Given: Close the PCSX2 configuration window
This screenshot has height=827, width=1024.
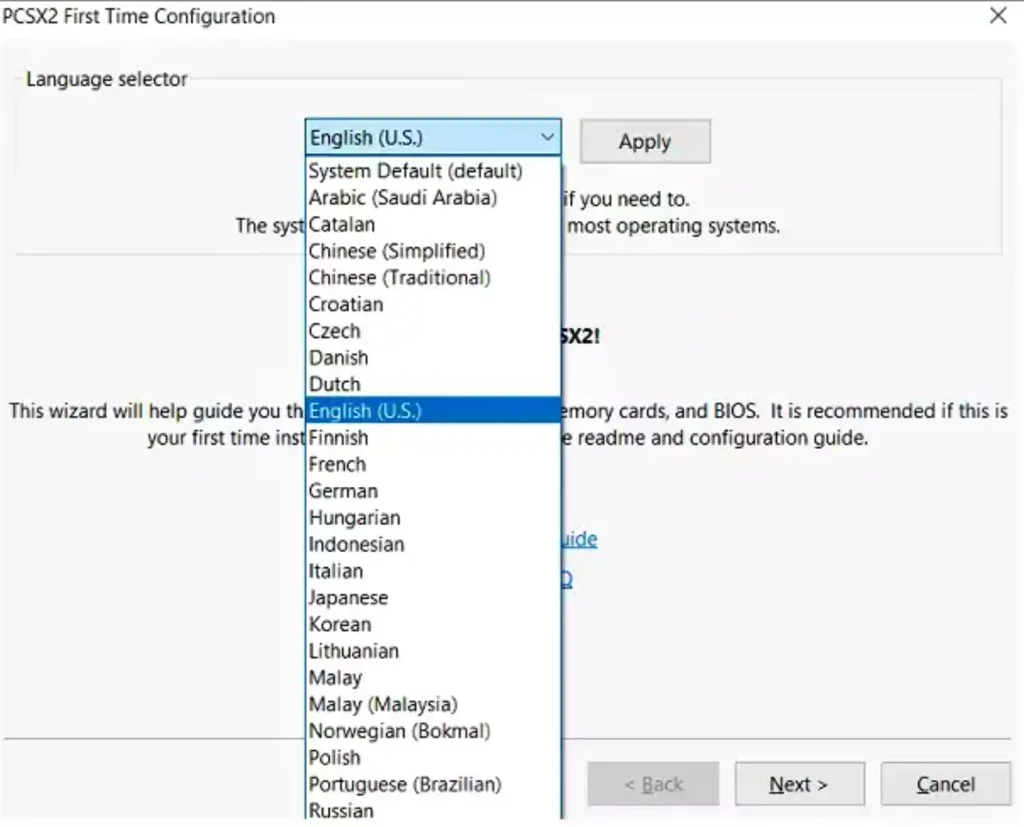Looking at the screenshot, I should tap(997, 16).
